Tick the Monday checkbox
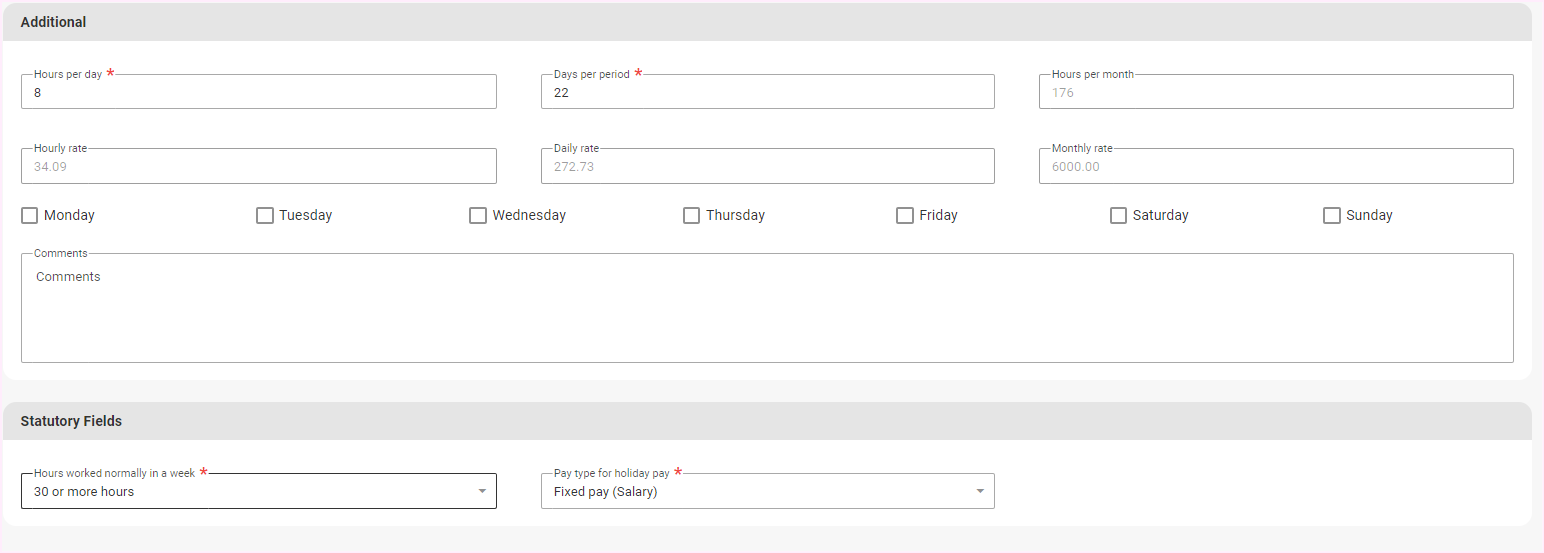Image resolution: width=1544 pixels, height=553 pixels. (x=30, y=216)
